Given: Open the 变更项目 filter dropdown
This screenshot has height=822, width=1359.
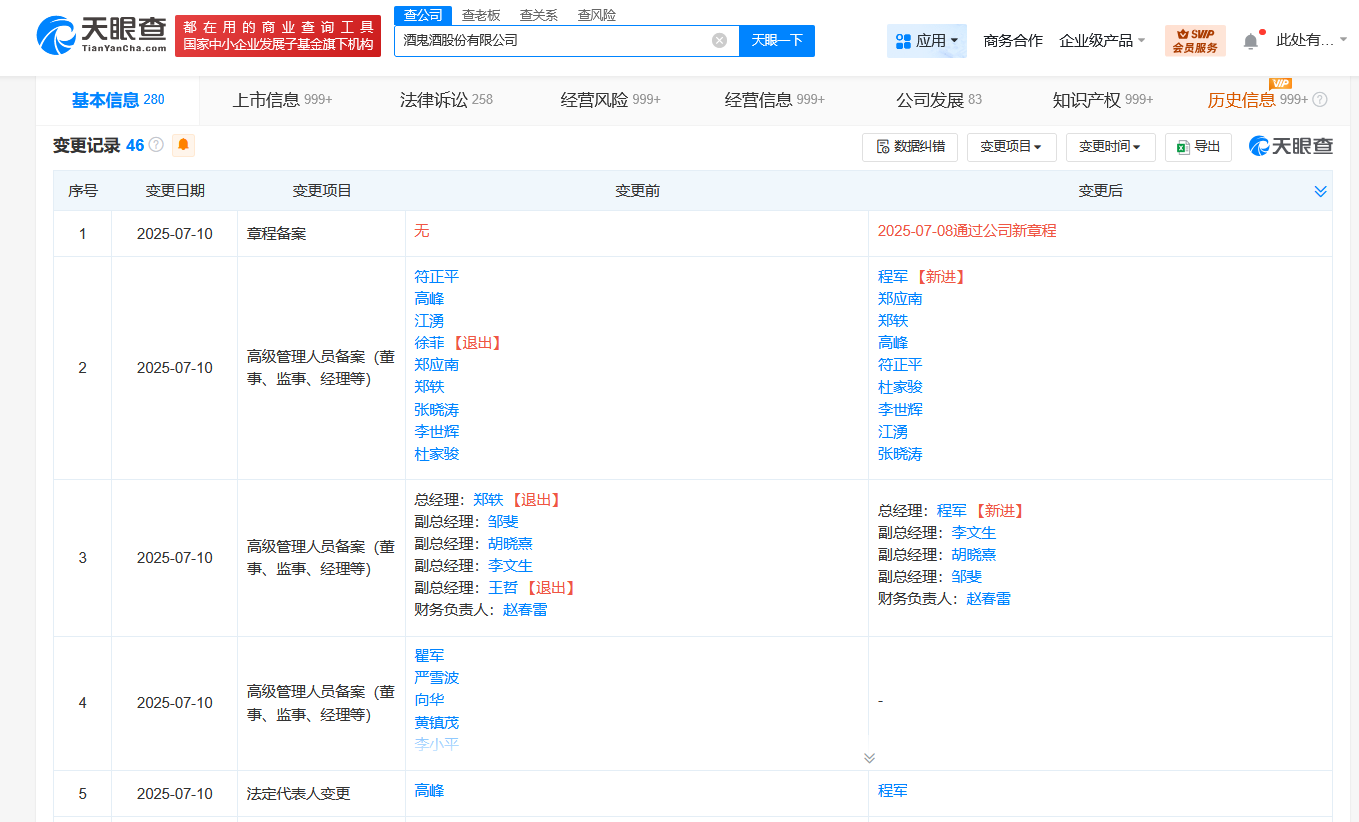Looking at the screenshot, I should (x=1010, y=147).
